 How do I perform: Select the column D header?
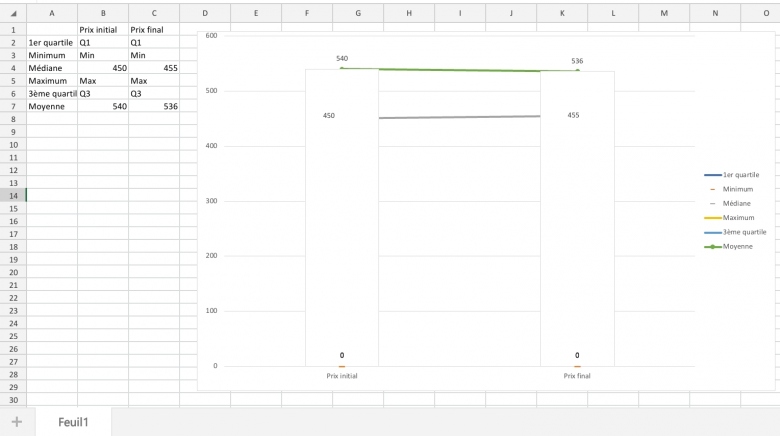(204, 14)
